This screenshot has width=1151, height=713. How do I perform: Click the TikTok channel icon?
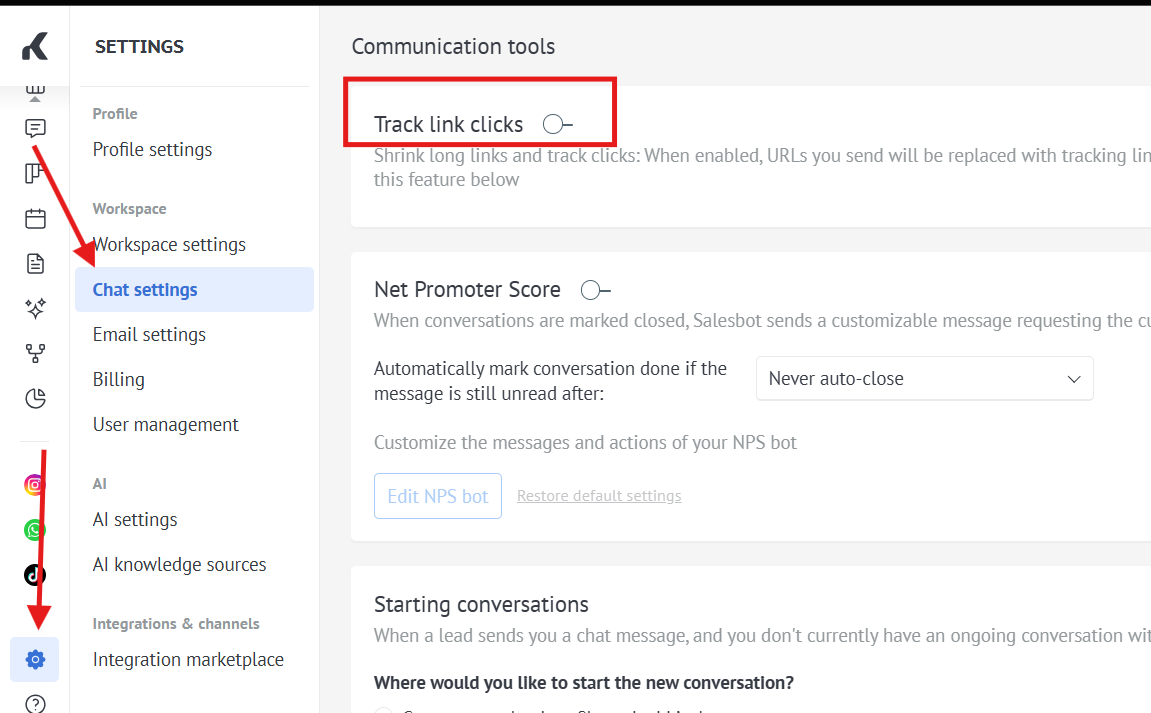click(x=35, y=575)
